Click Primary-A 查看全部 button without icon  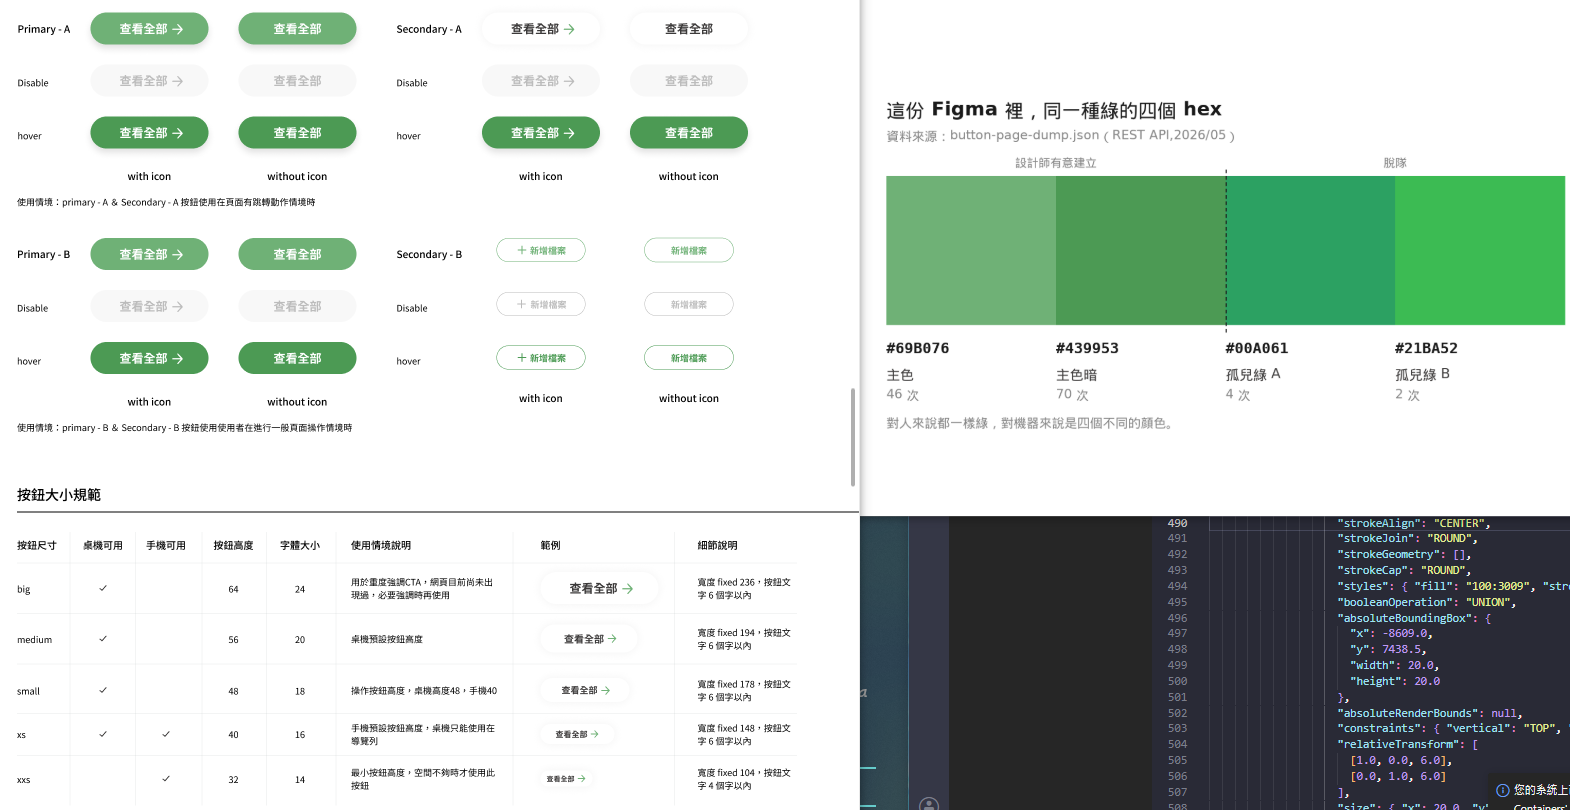click(297, 29)
